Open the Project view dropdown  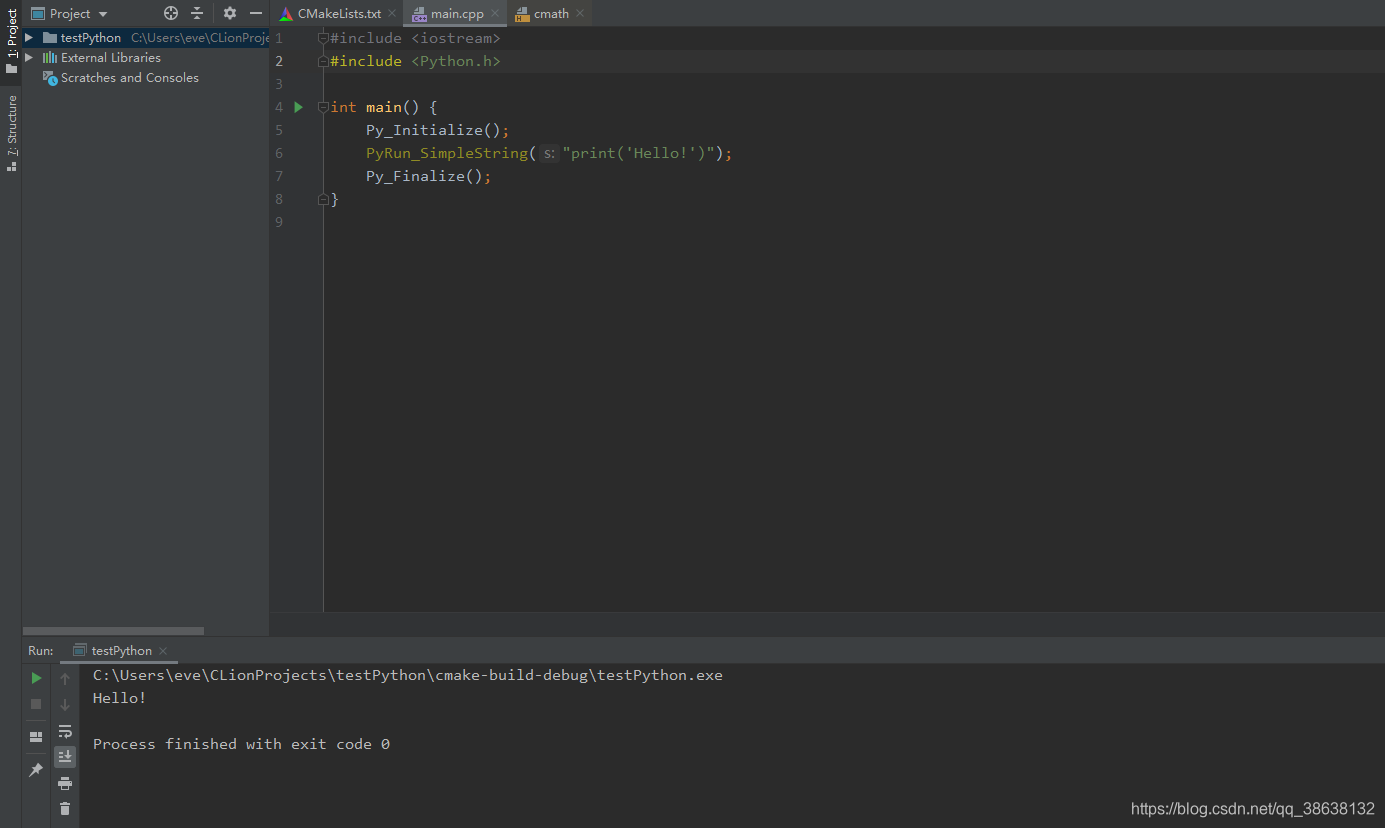(x=69, y=13)
